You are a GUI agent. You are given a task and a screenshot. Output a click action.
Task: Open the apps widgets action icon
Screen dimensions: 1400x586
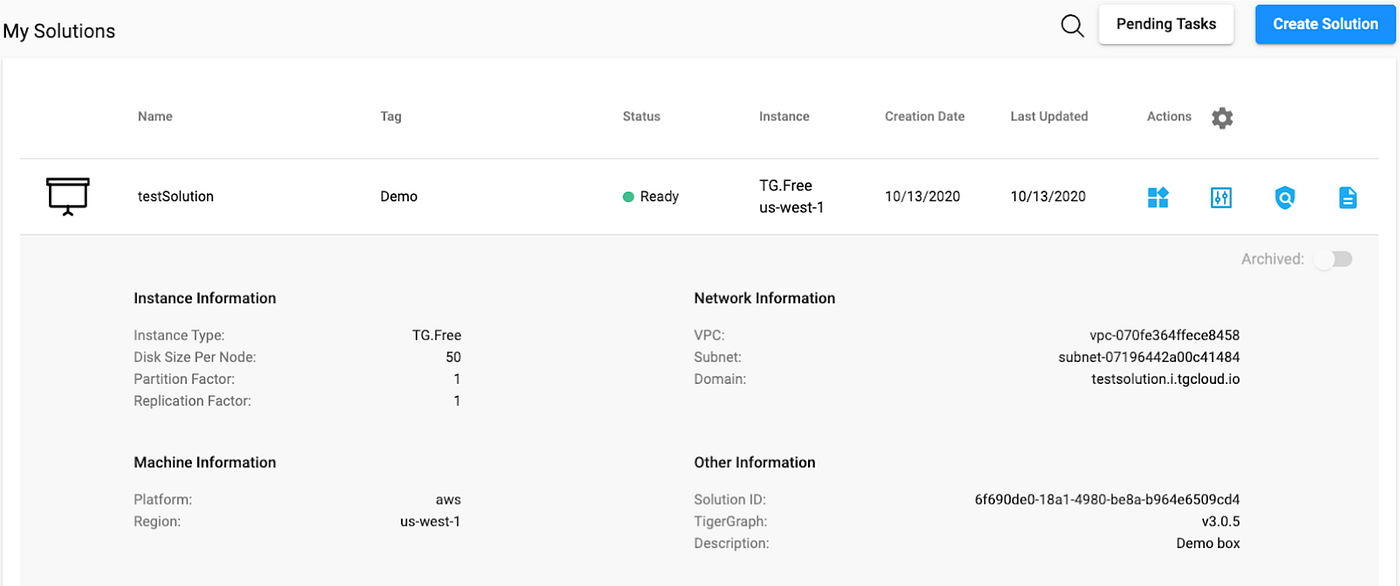click(1158, 197)
